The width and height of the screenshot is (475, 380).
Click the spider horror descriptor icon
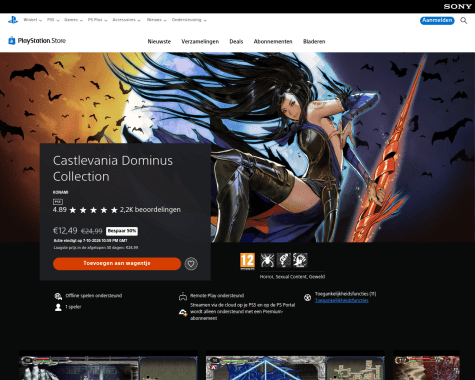click(267, 260)
